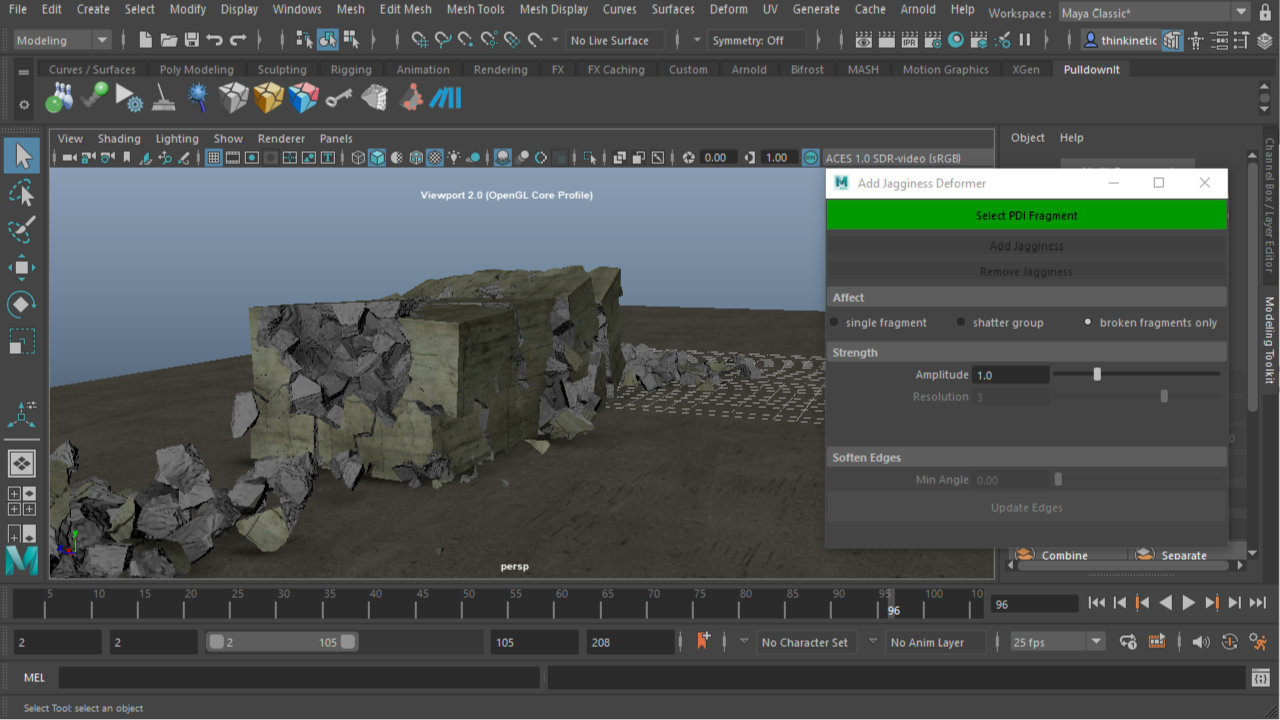The image size is (1280, 720).
Task: Open the Deform menu
Action: [728, 9]
